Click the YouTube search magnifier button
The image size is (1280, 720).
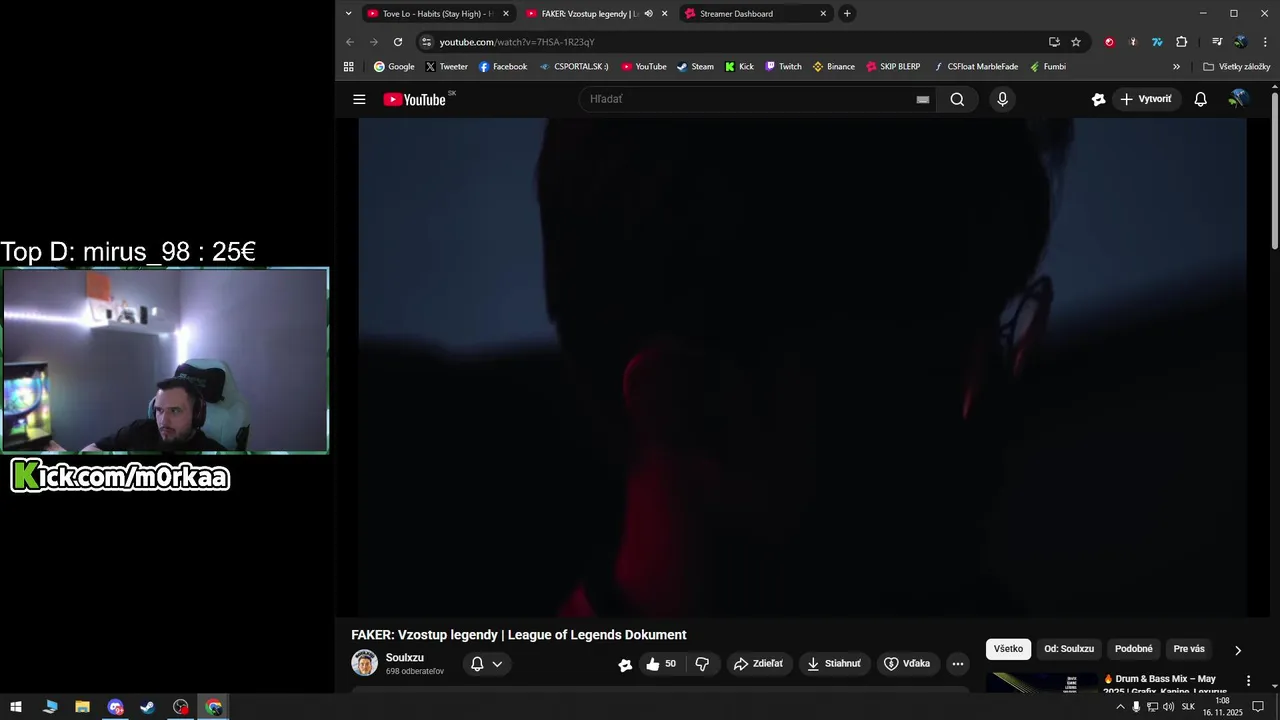[957, 99]
